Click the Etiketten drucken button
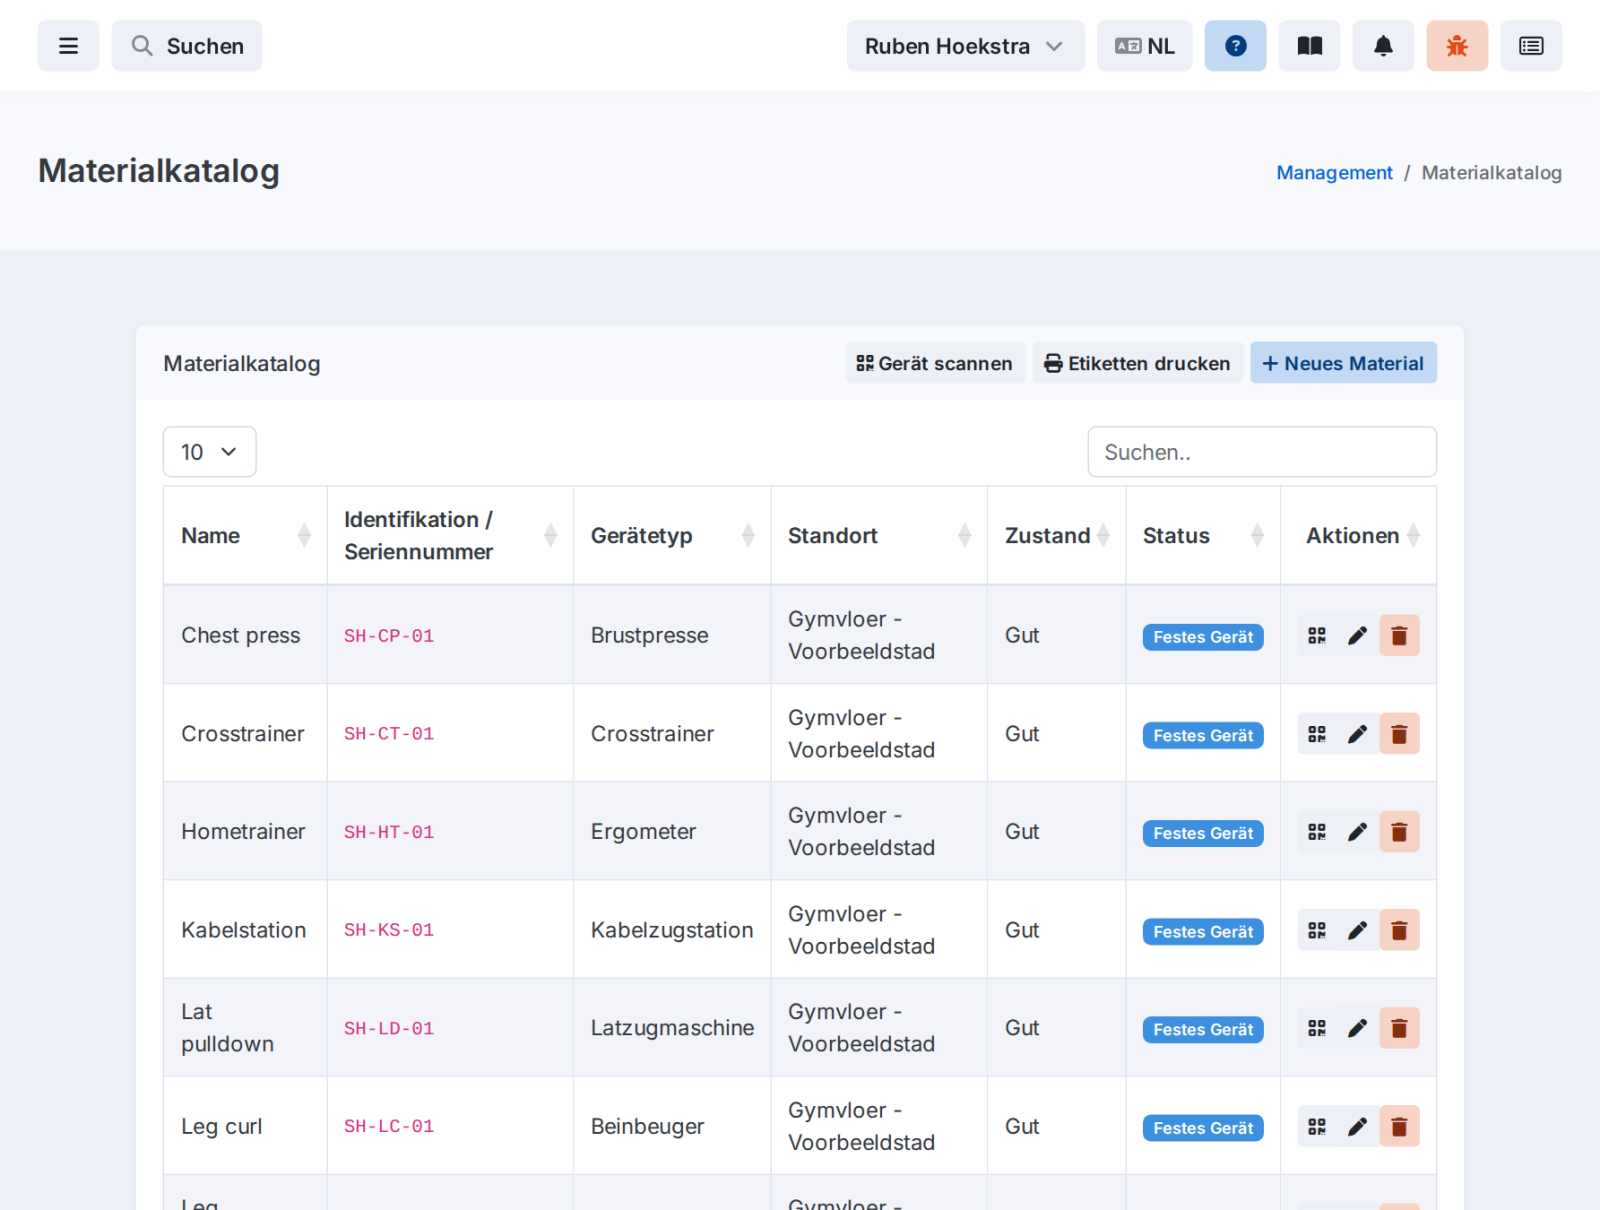The height and width of the screenshot is (1210, 1600). (1138, 363)
